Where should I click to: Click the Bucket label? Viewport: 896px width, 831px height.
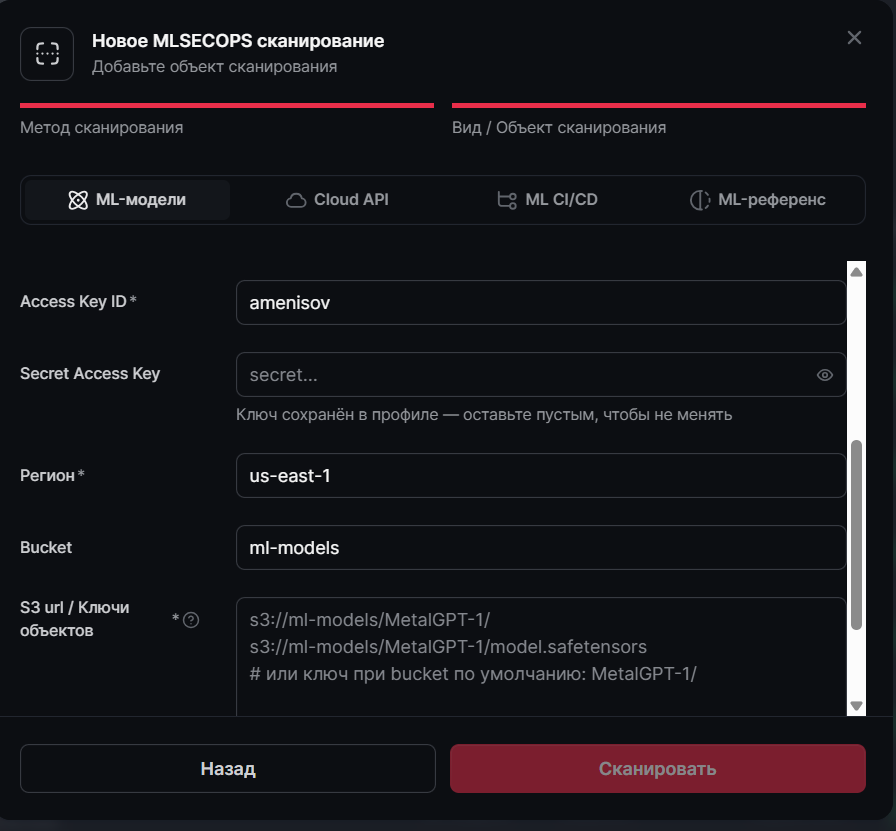46,547
